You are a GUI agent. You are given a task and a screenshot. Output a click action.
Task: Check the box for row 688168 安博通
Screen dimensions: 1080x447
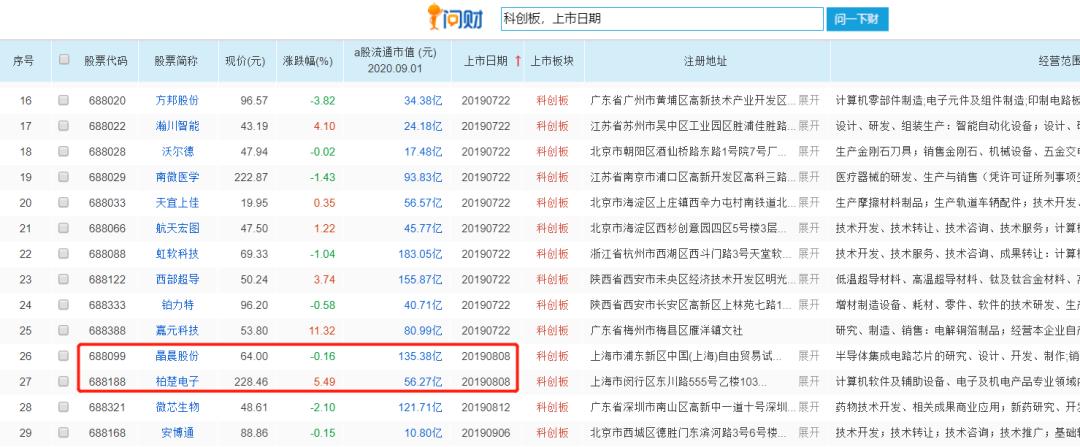[63, 433]
